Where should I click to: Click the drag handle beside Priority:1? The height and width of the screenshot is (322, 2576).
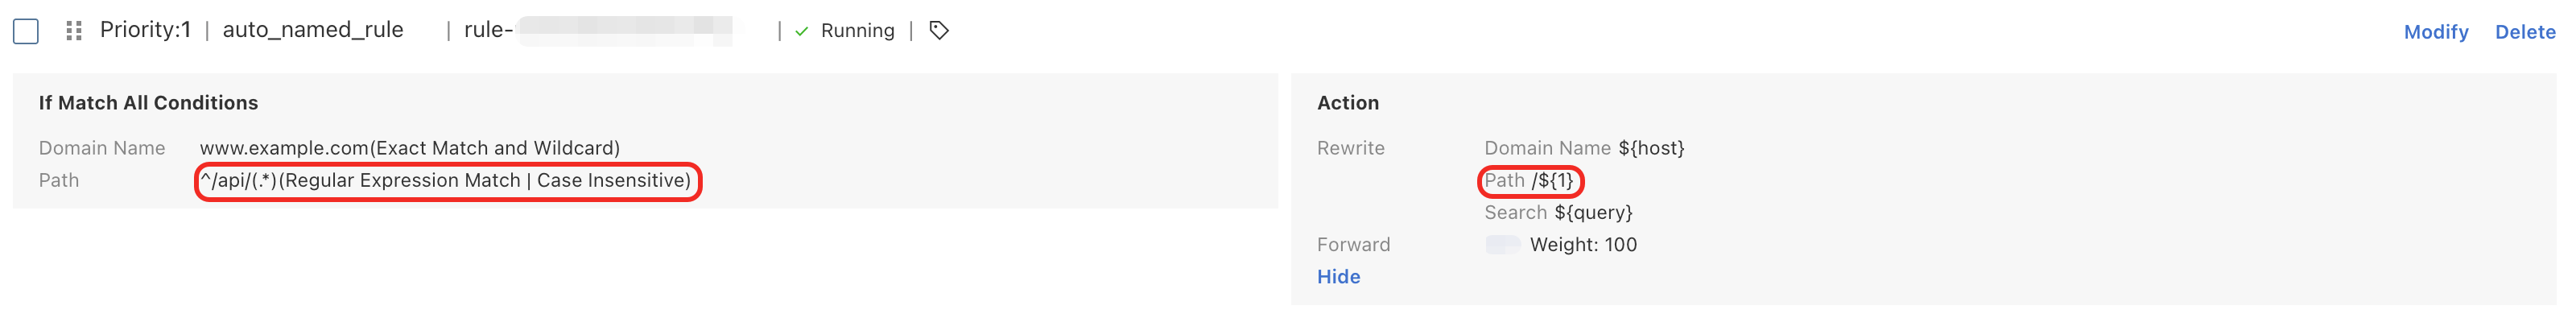coord(73,31)
